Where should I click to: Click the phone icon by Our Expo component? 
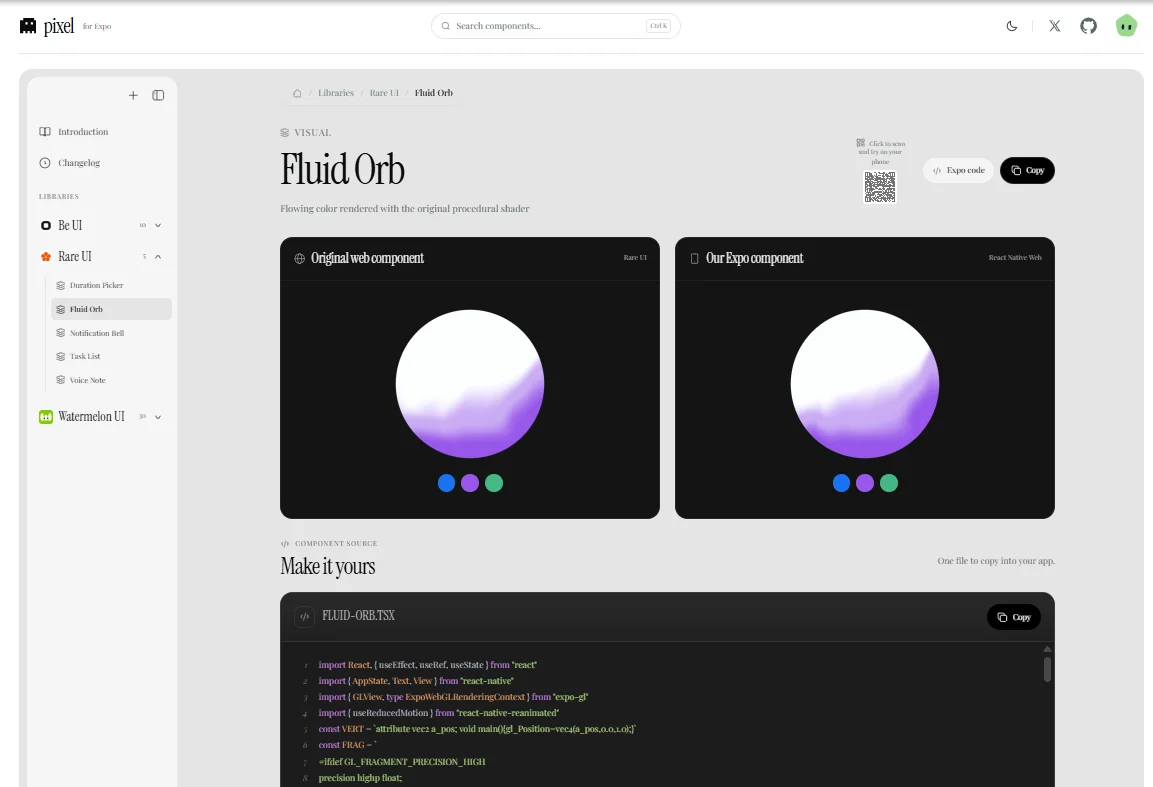coord(694,259)
